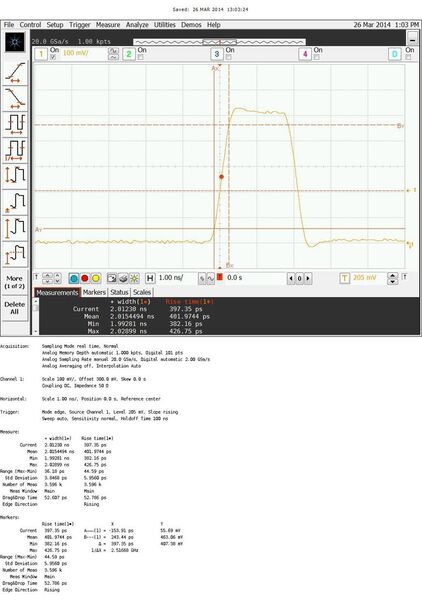Click the fall time measurement icon
This screenshot has height=600, width=422.
coord(15,98)
